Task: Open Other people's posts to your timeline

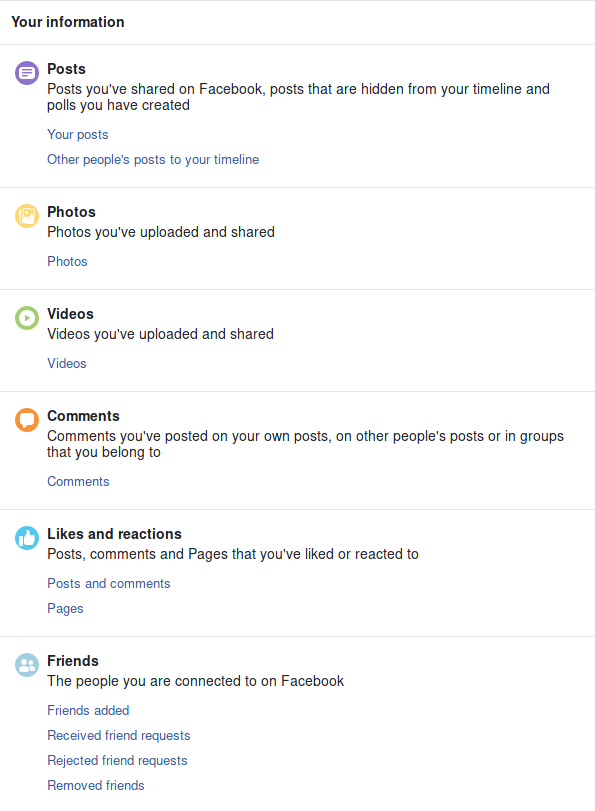Action: 153,159
